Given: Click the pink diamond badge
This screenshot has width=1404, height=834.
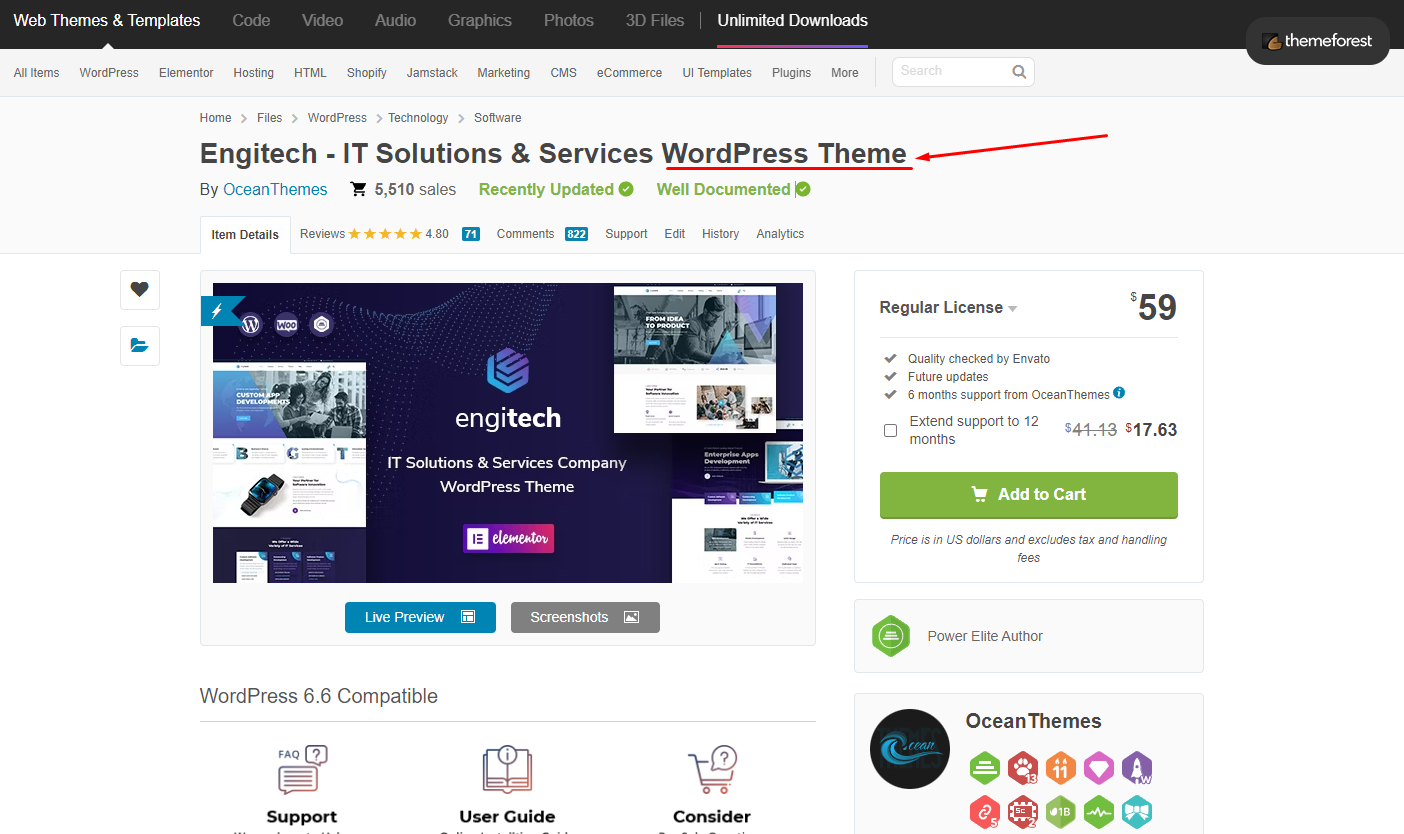Looking at the screenshot, I should [x=1099, y=768].
